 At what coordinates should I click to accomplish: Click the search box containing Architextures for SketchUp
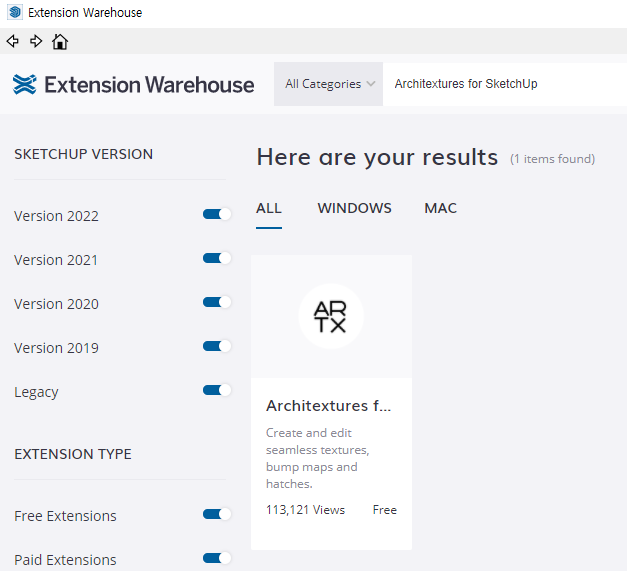coord(505,84)
